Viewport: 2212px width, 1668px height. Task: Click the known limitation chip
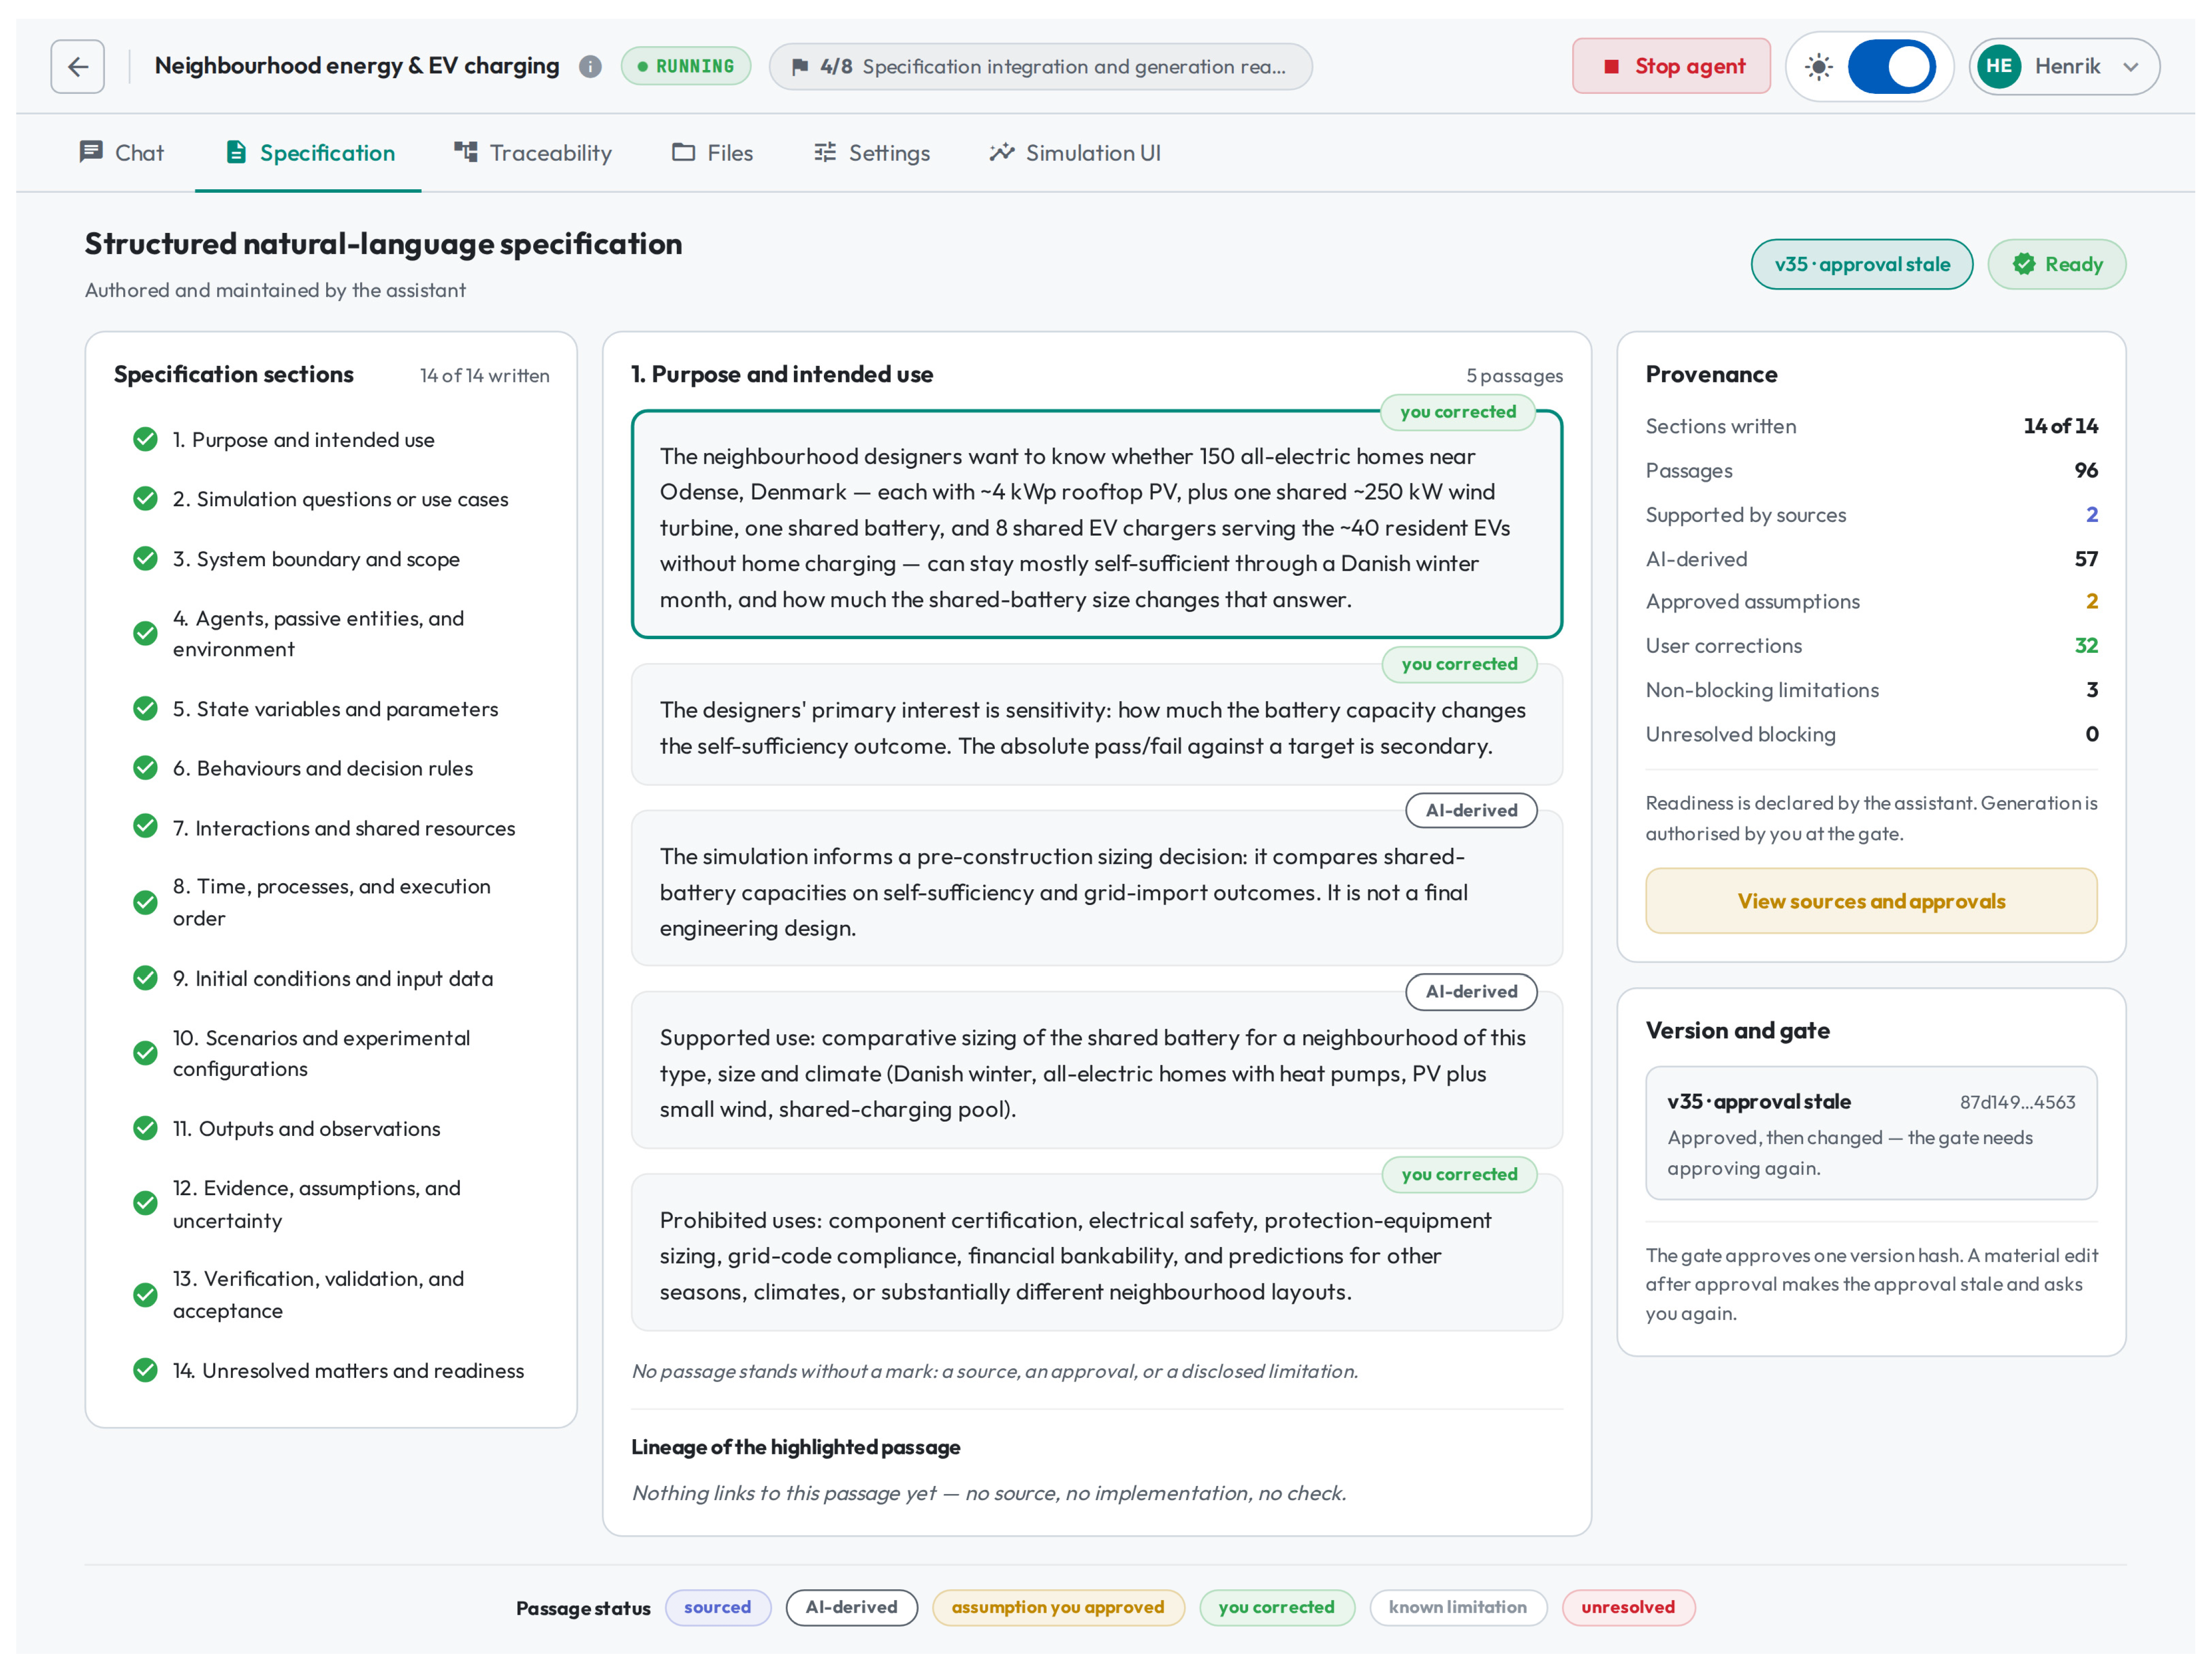[x=1458, y=1607]
